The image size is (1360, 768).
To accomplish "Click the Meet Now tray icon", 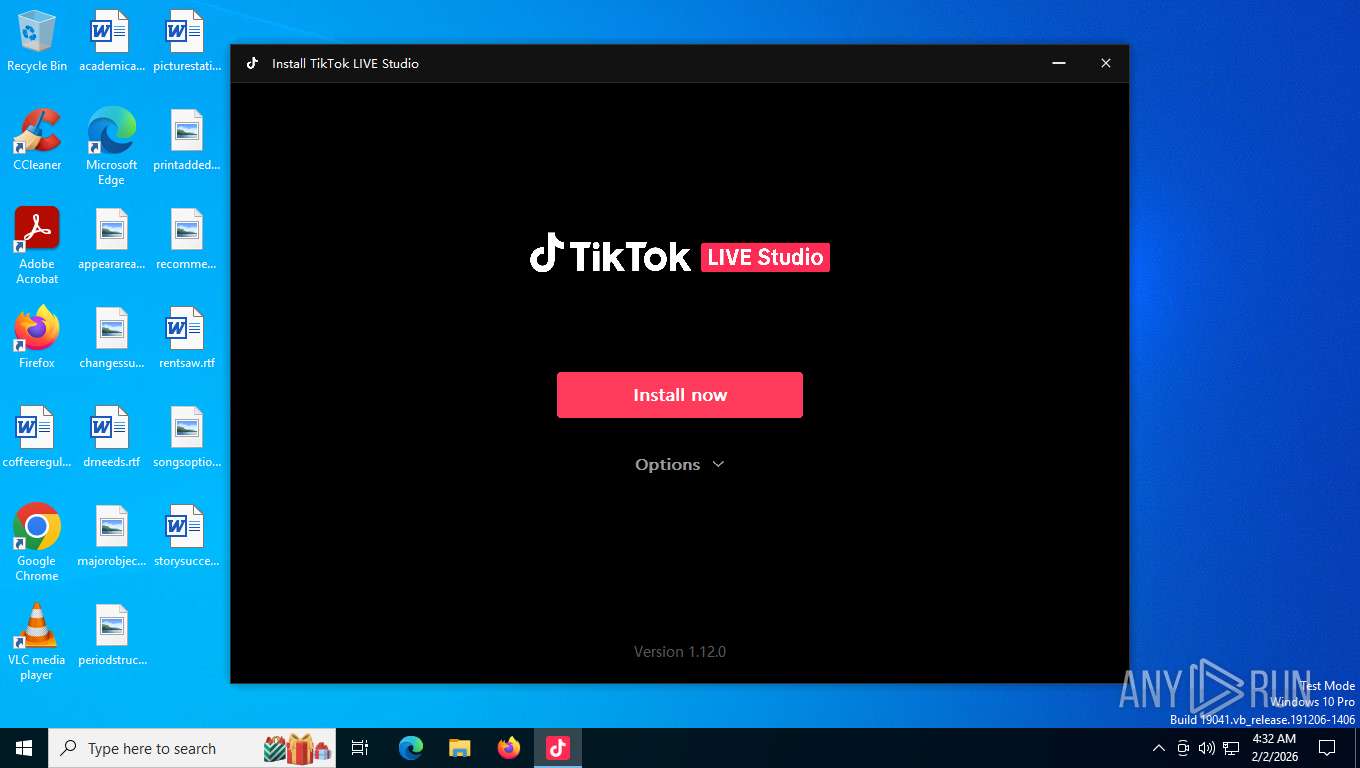I will tap(1183, 748).
